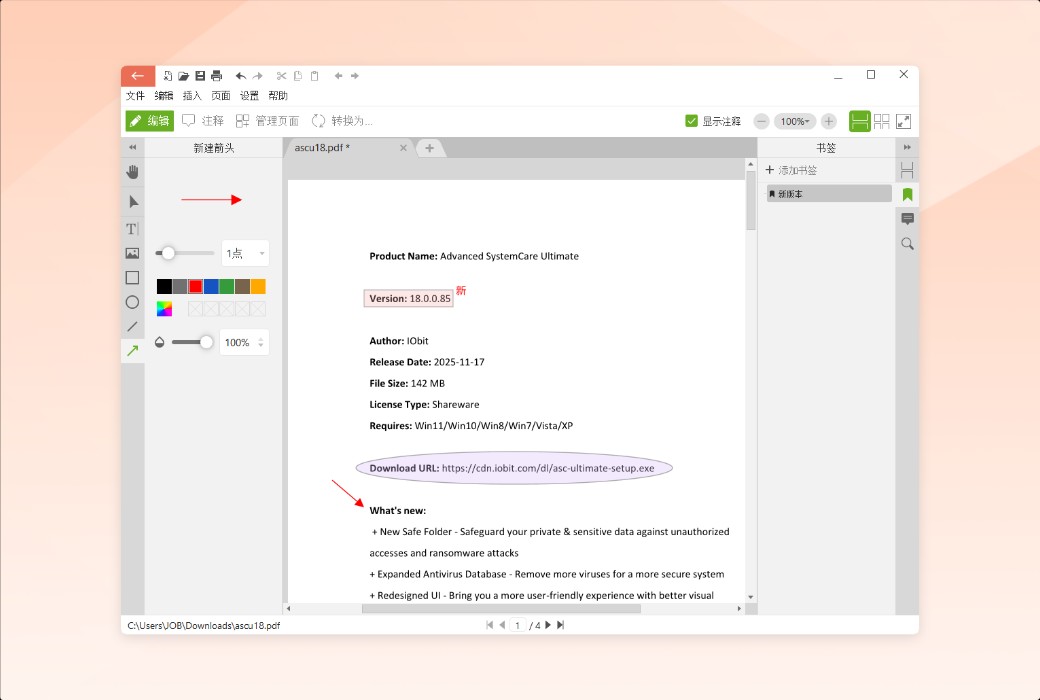Open the comments panel in right sidebar
The height and width of the screenshot is (700, 1040).
pos(907,218)
